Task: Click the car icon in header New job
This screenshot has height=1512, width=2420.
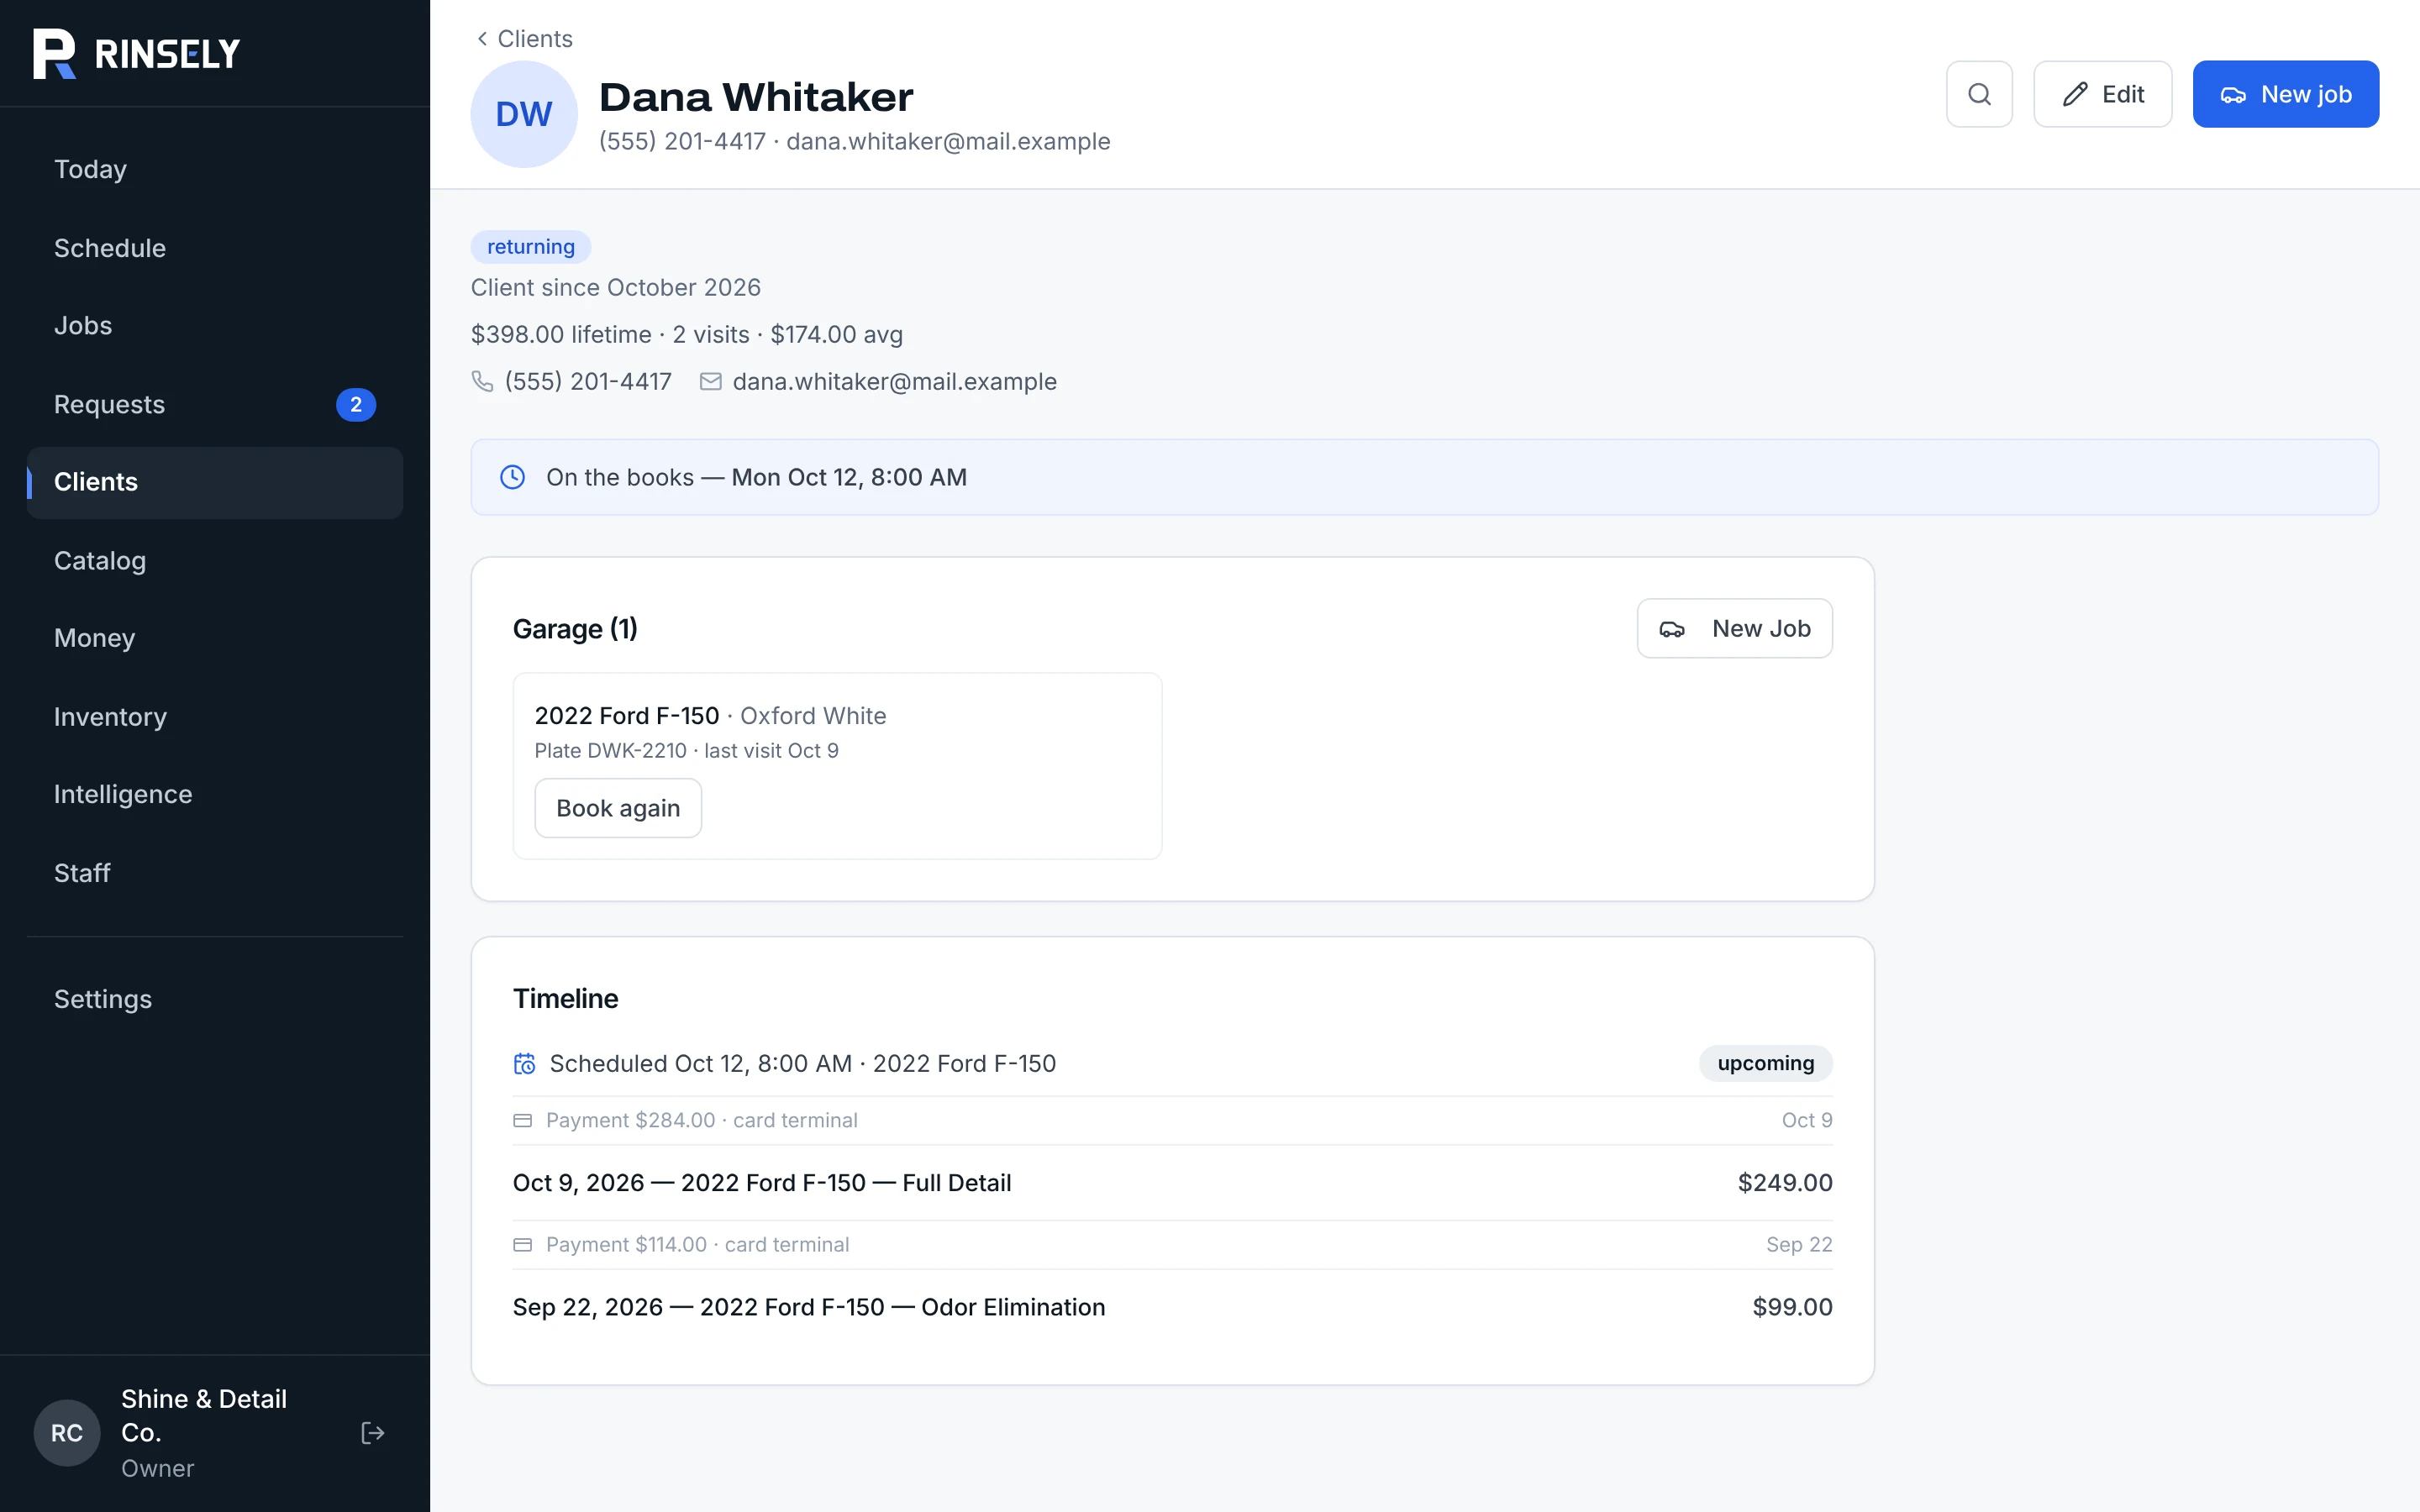Action: click(2233, 95)
